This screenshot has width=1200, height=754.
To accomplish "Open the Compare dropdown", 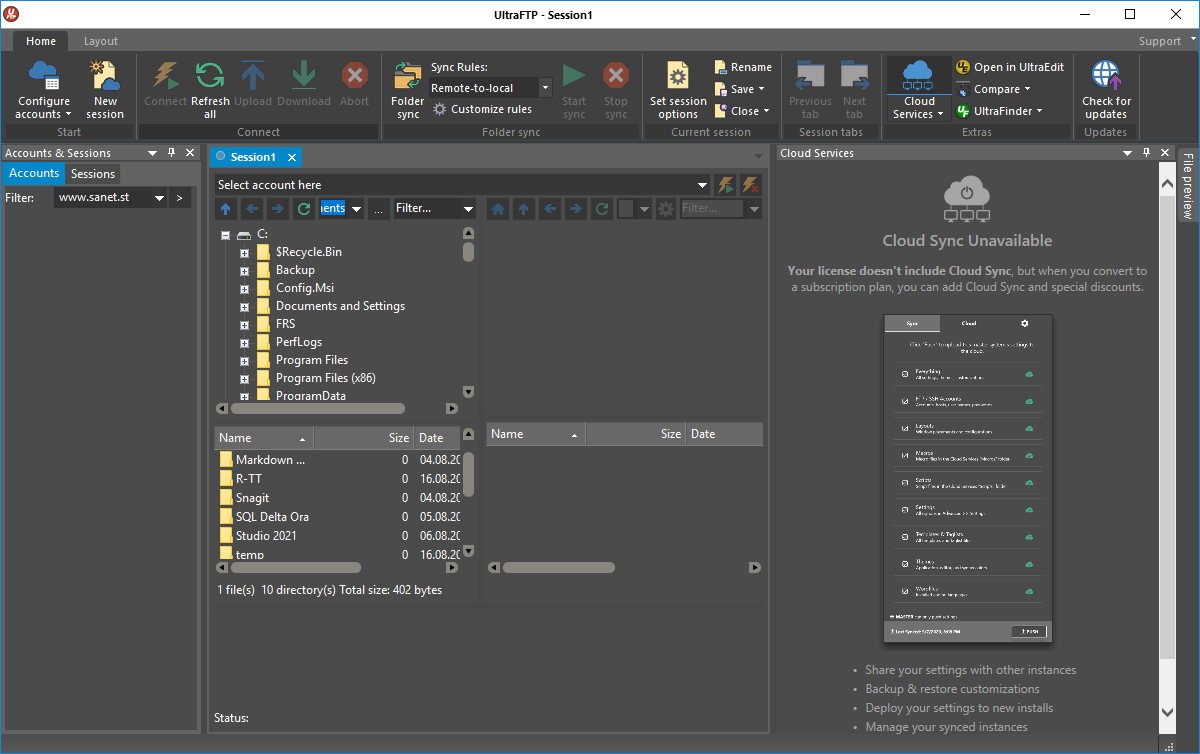I will click(x=994, y=89).
